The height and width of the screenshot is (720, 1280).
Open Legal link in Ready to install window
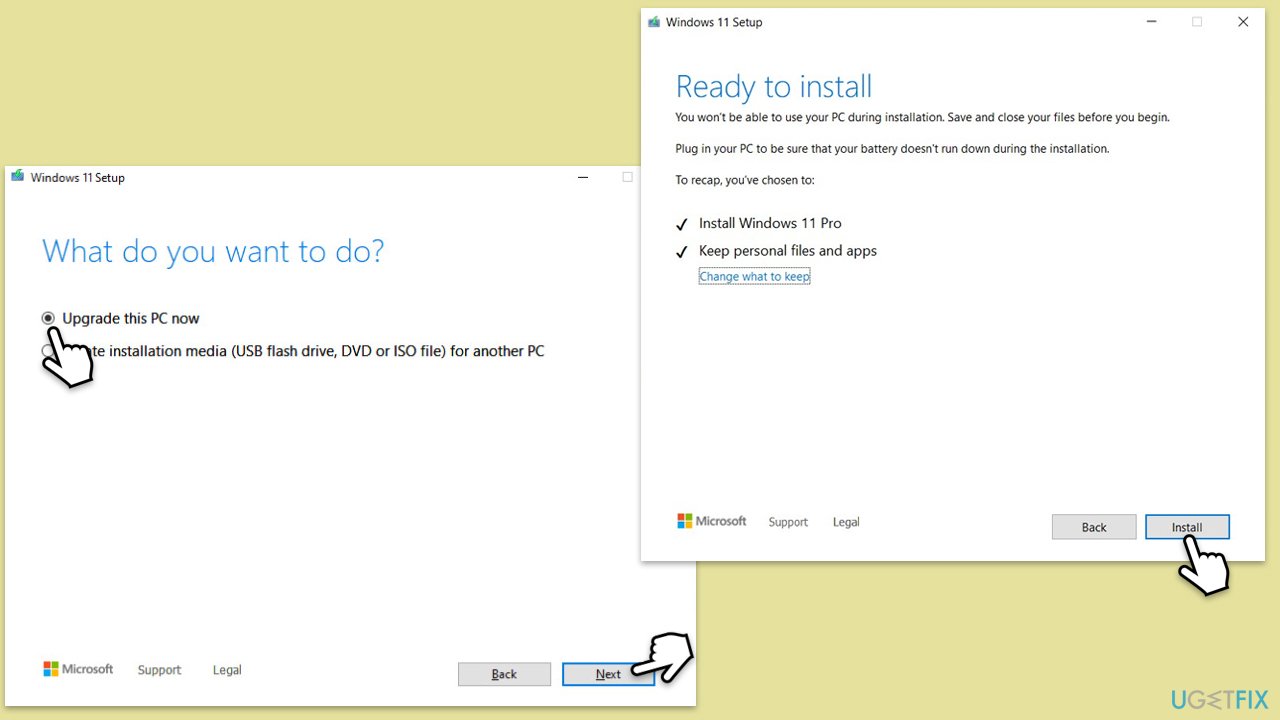846,522
